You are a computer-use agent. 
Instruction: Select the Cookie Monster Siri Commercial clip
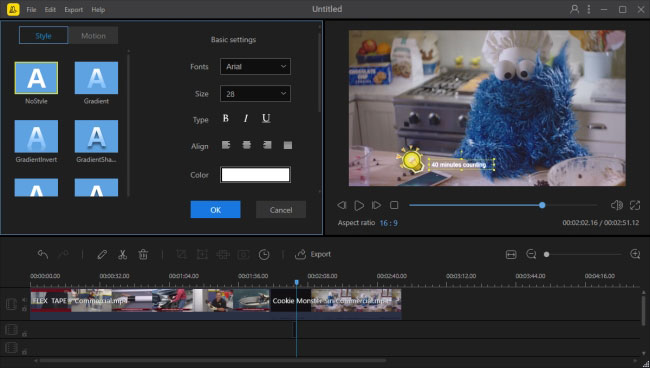(336, 303)
